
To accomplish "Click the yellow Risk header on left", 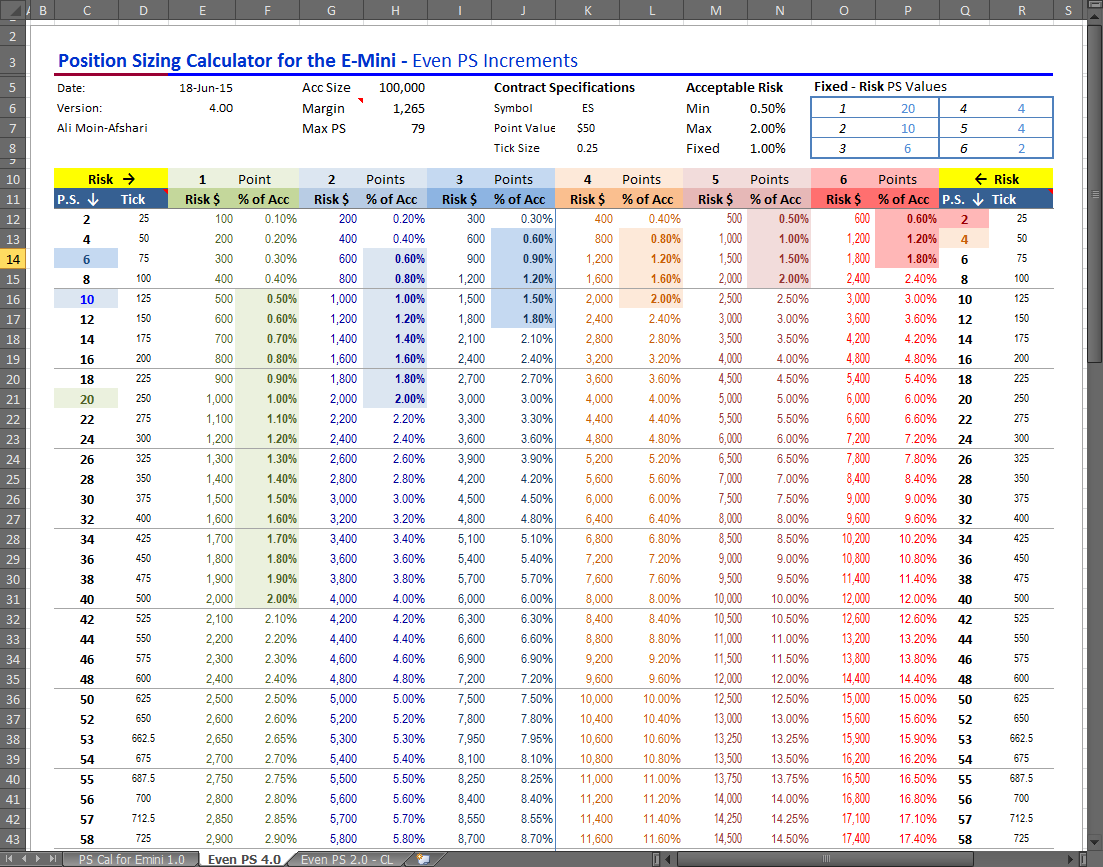I will (111, 179).
